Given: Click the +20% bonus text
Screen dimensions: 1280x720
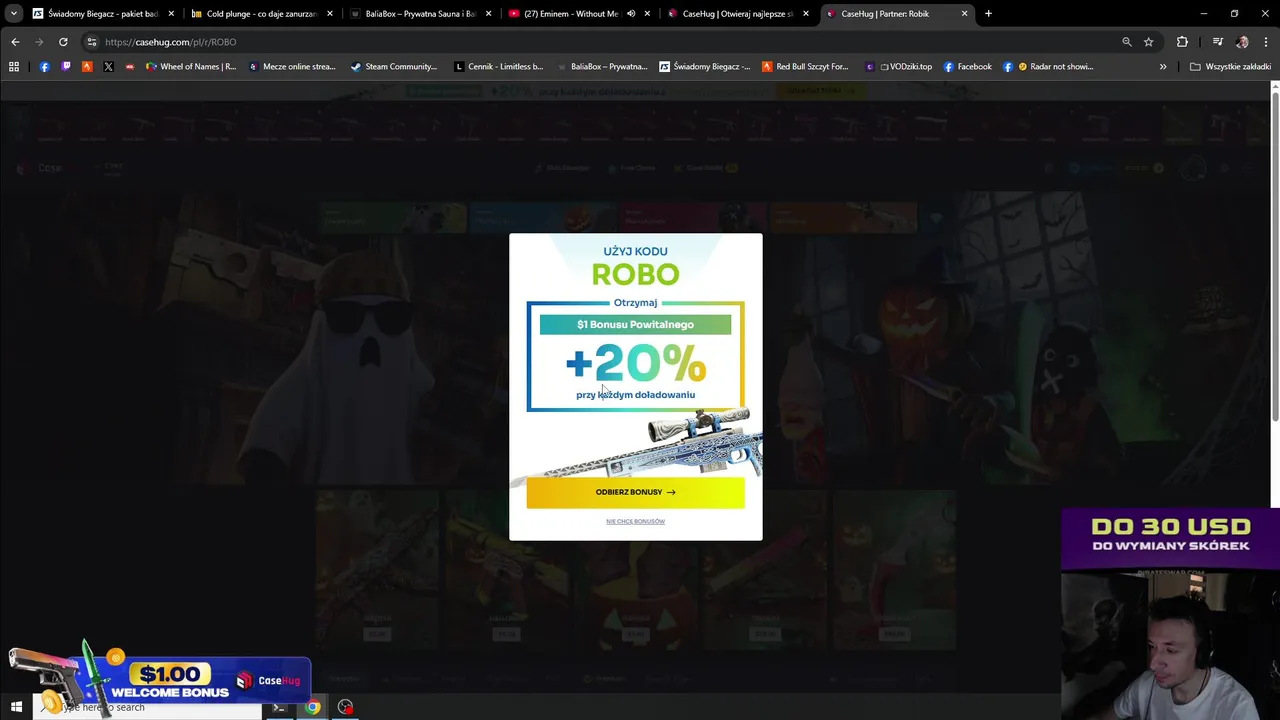Looking at the screenshot, I should click(x=636, y=363).
